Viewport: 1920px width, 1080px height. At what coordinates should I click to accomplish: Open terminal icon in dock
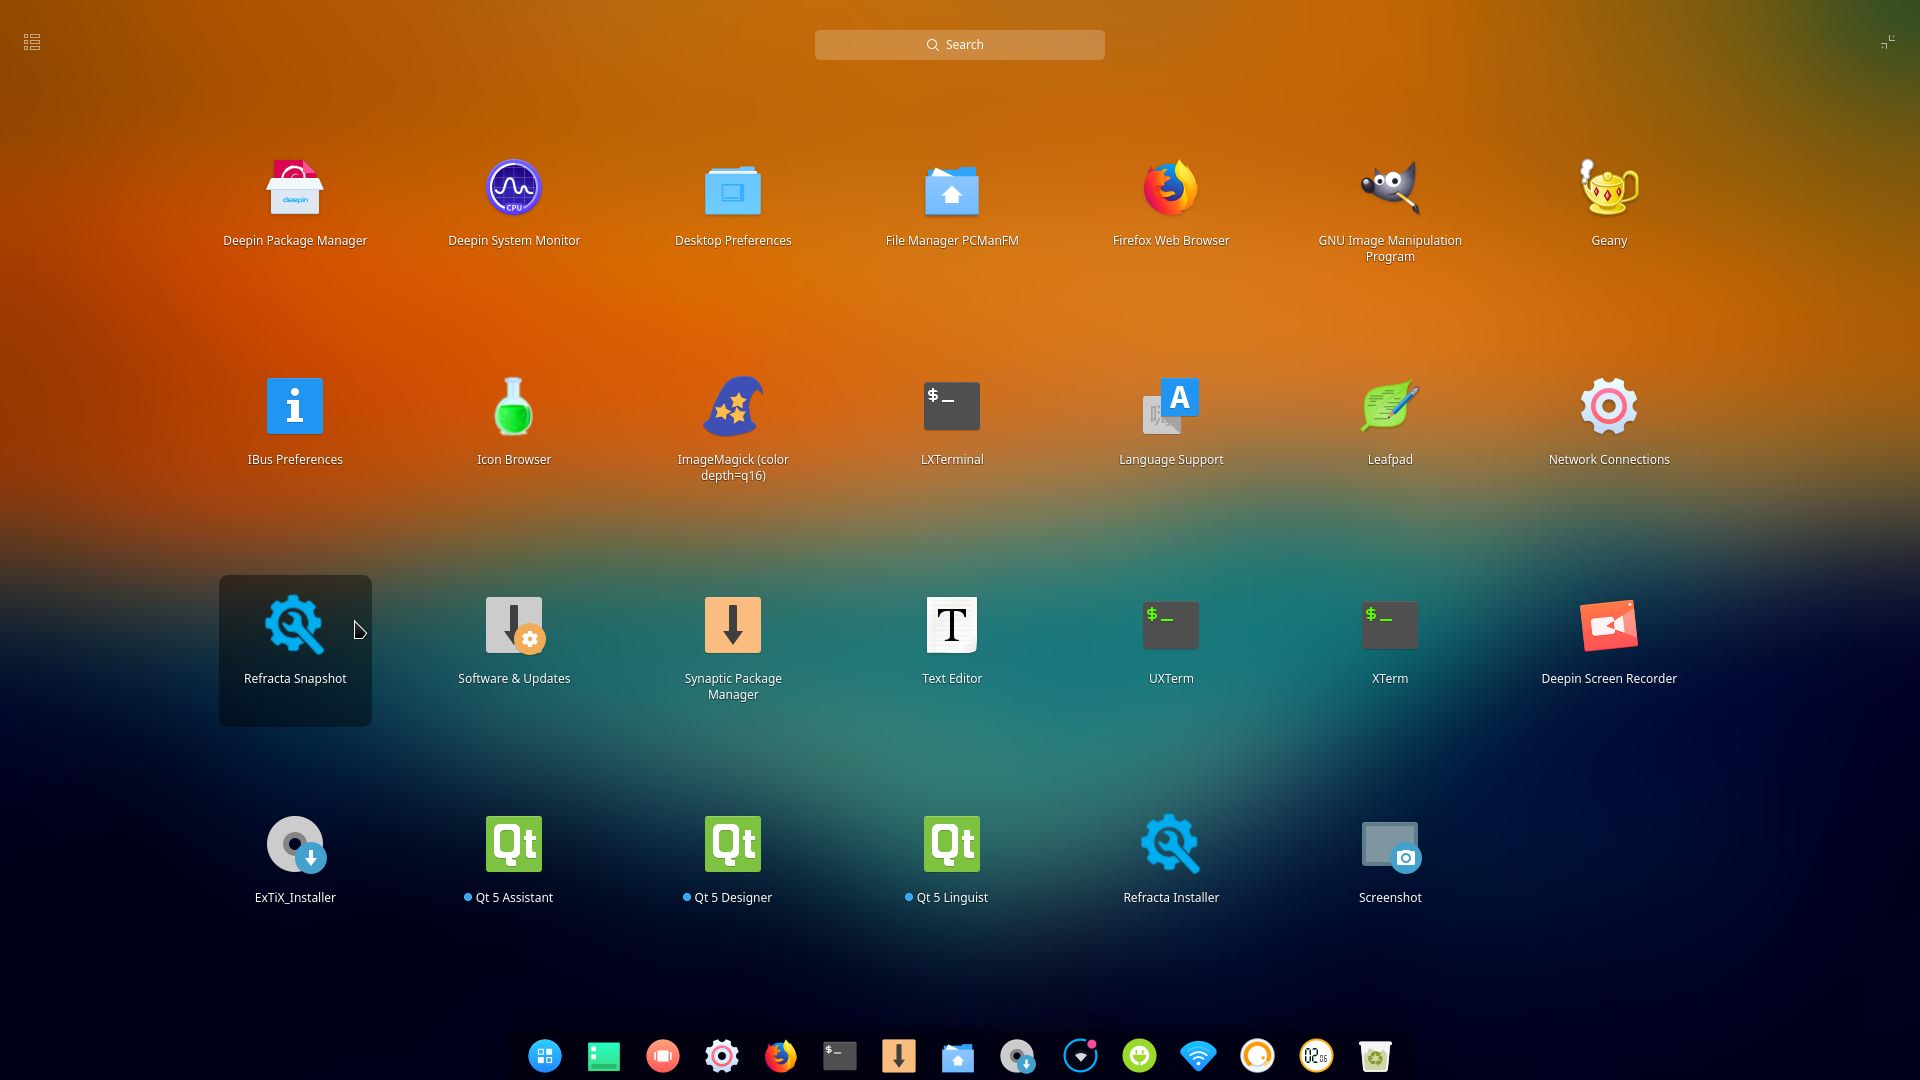tap(840, 1056)
